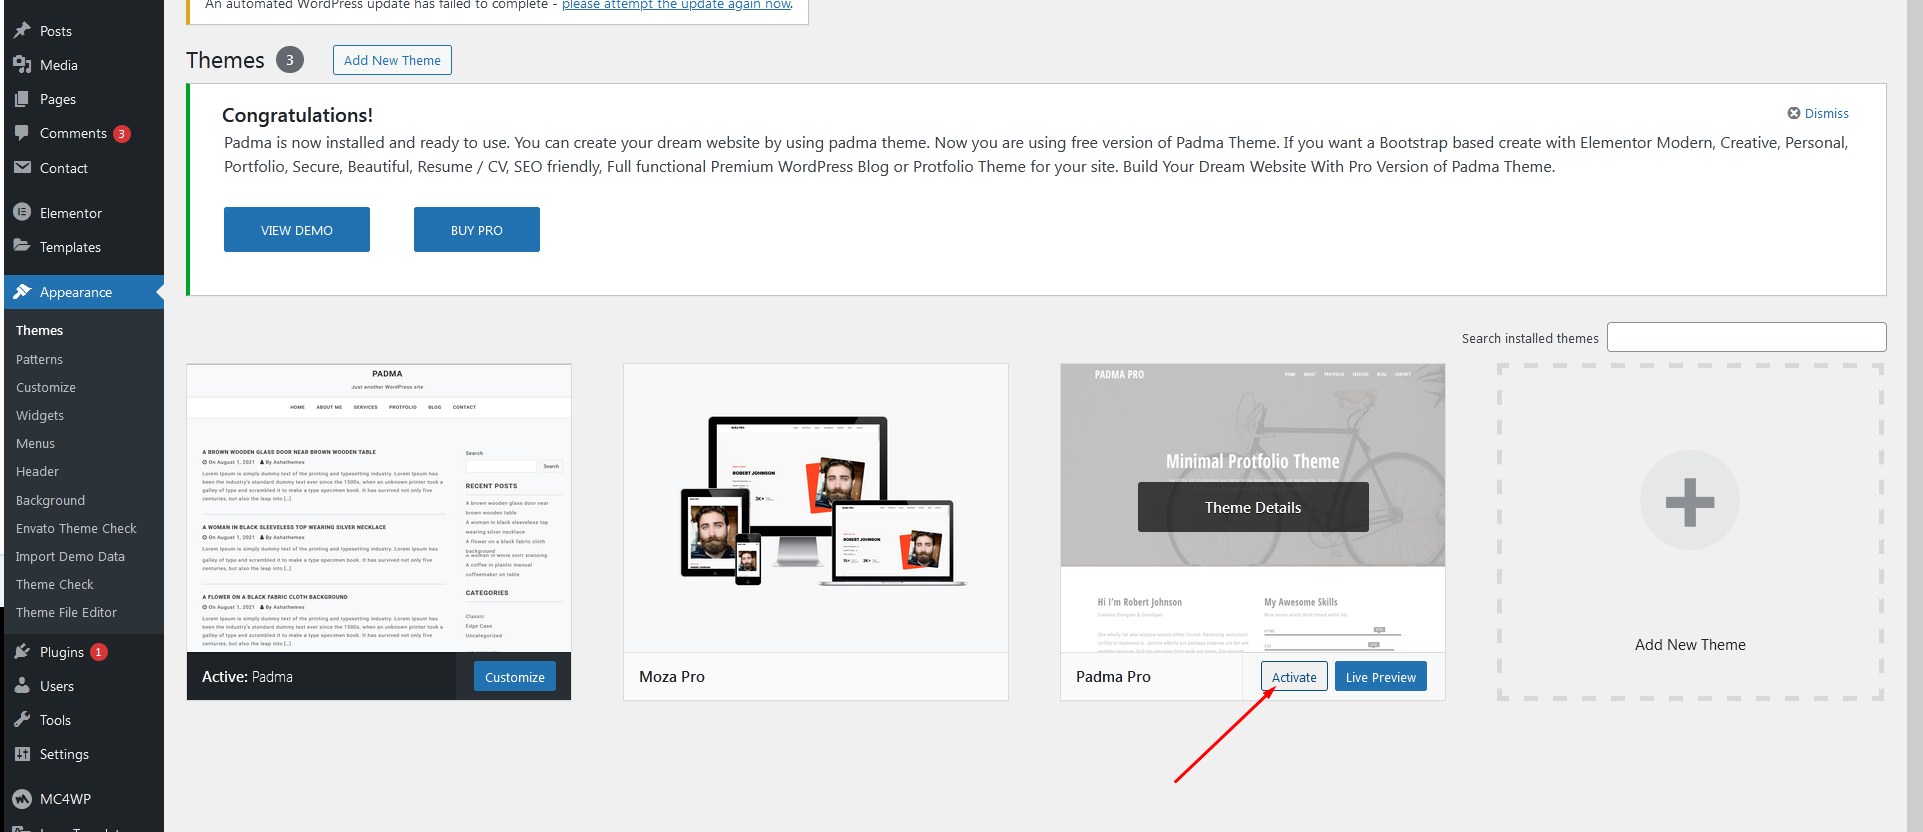1923x832 pixels.
Task: Open the Widgets submenu entry
Action: (40, 416)
